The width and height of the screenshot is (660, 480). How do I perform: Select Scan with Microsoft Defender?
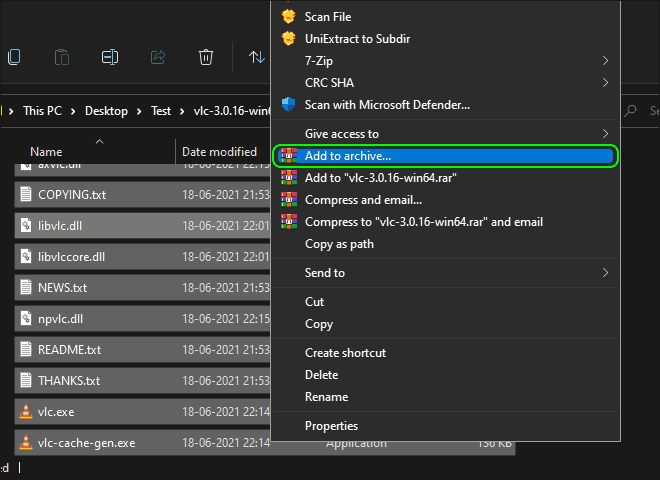pyautogui.click(x=446, y=104)
